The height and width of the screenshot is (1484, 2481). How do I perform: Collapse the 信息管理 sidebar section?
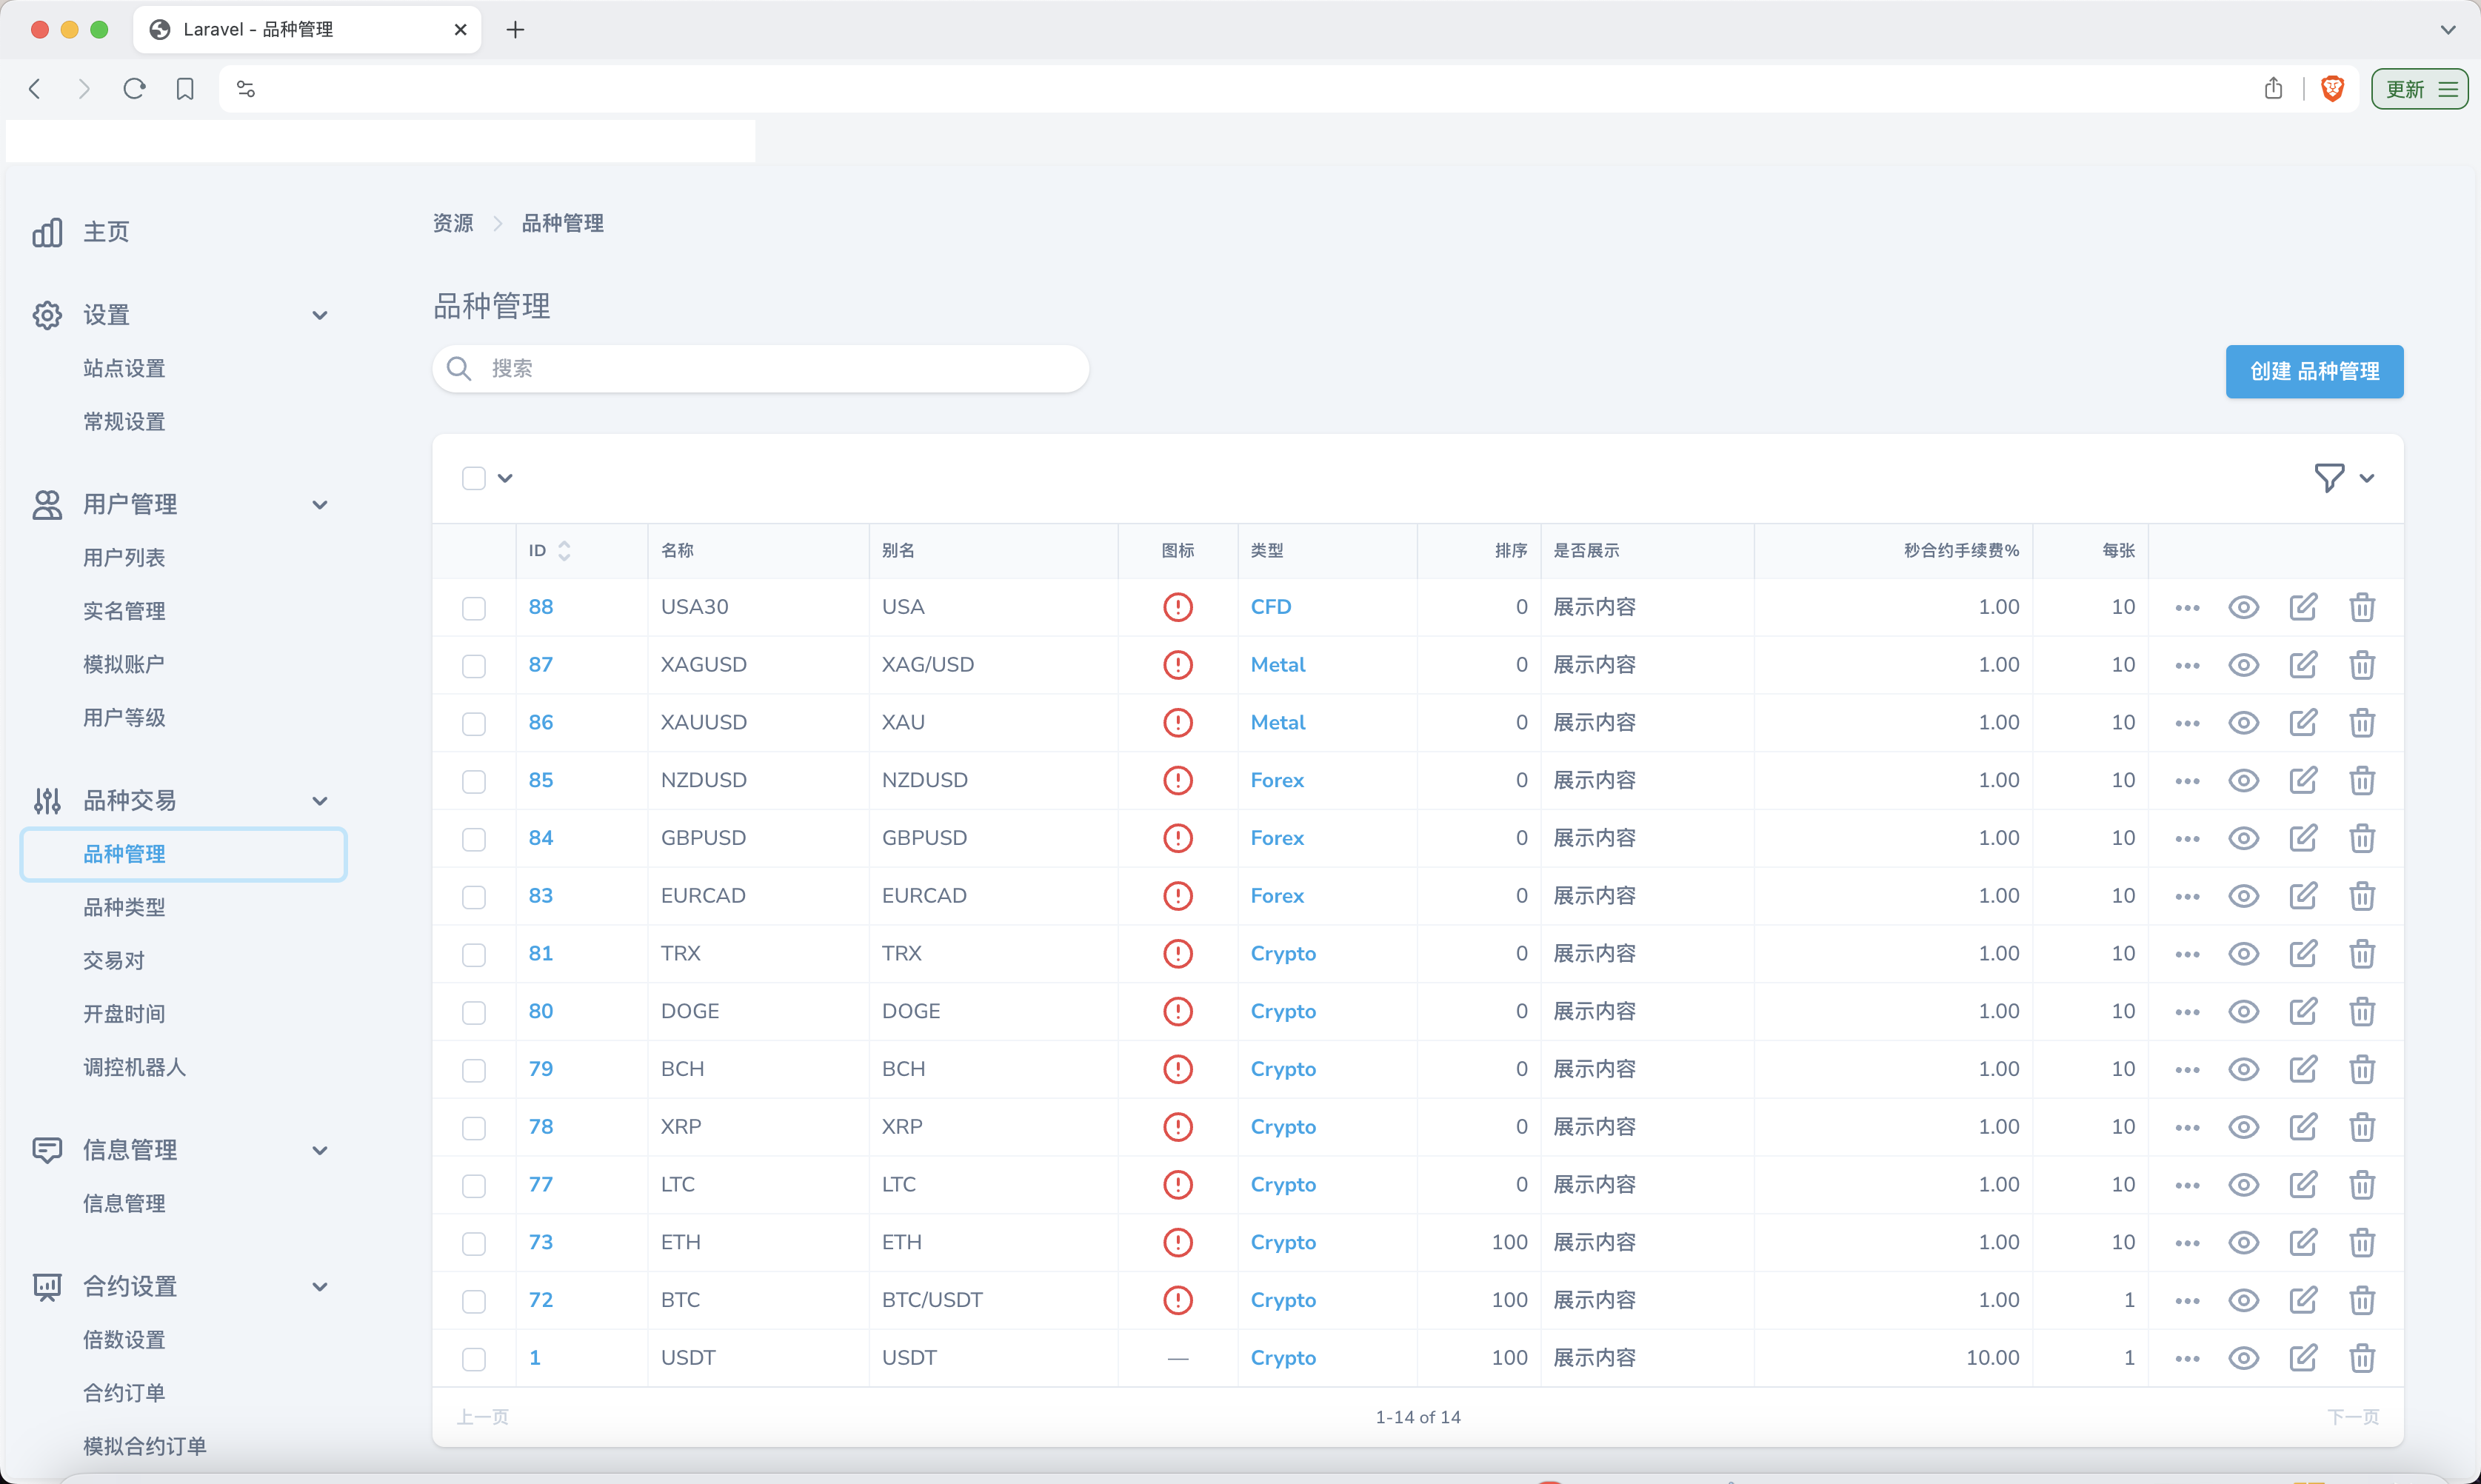320,1151
